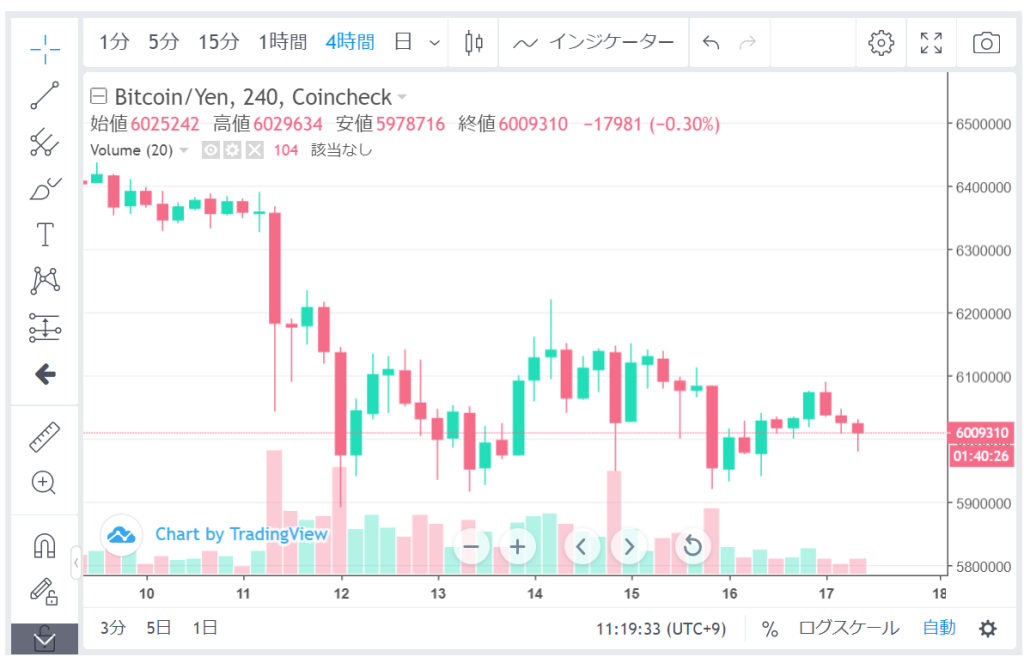Select the pitchfork drawing tool

coord(45,142)
